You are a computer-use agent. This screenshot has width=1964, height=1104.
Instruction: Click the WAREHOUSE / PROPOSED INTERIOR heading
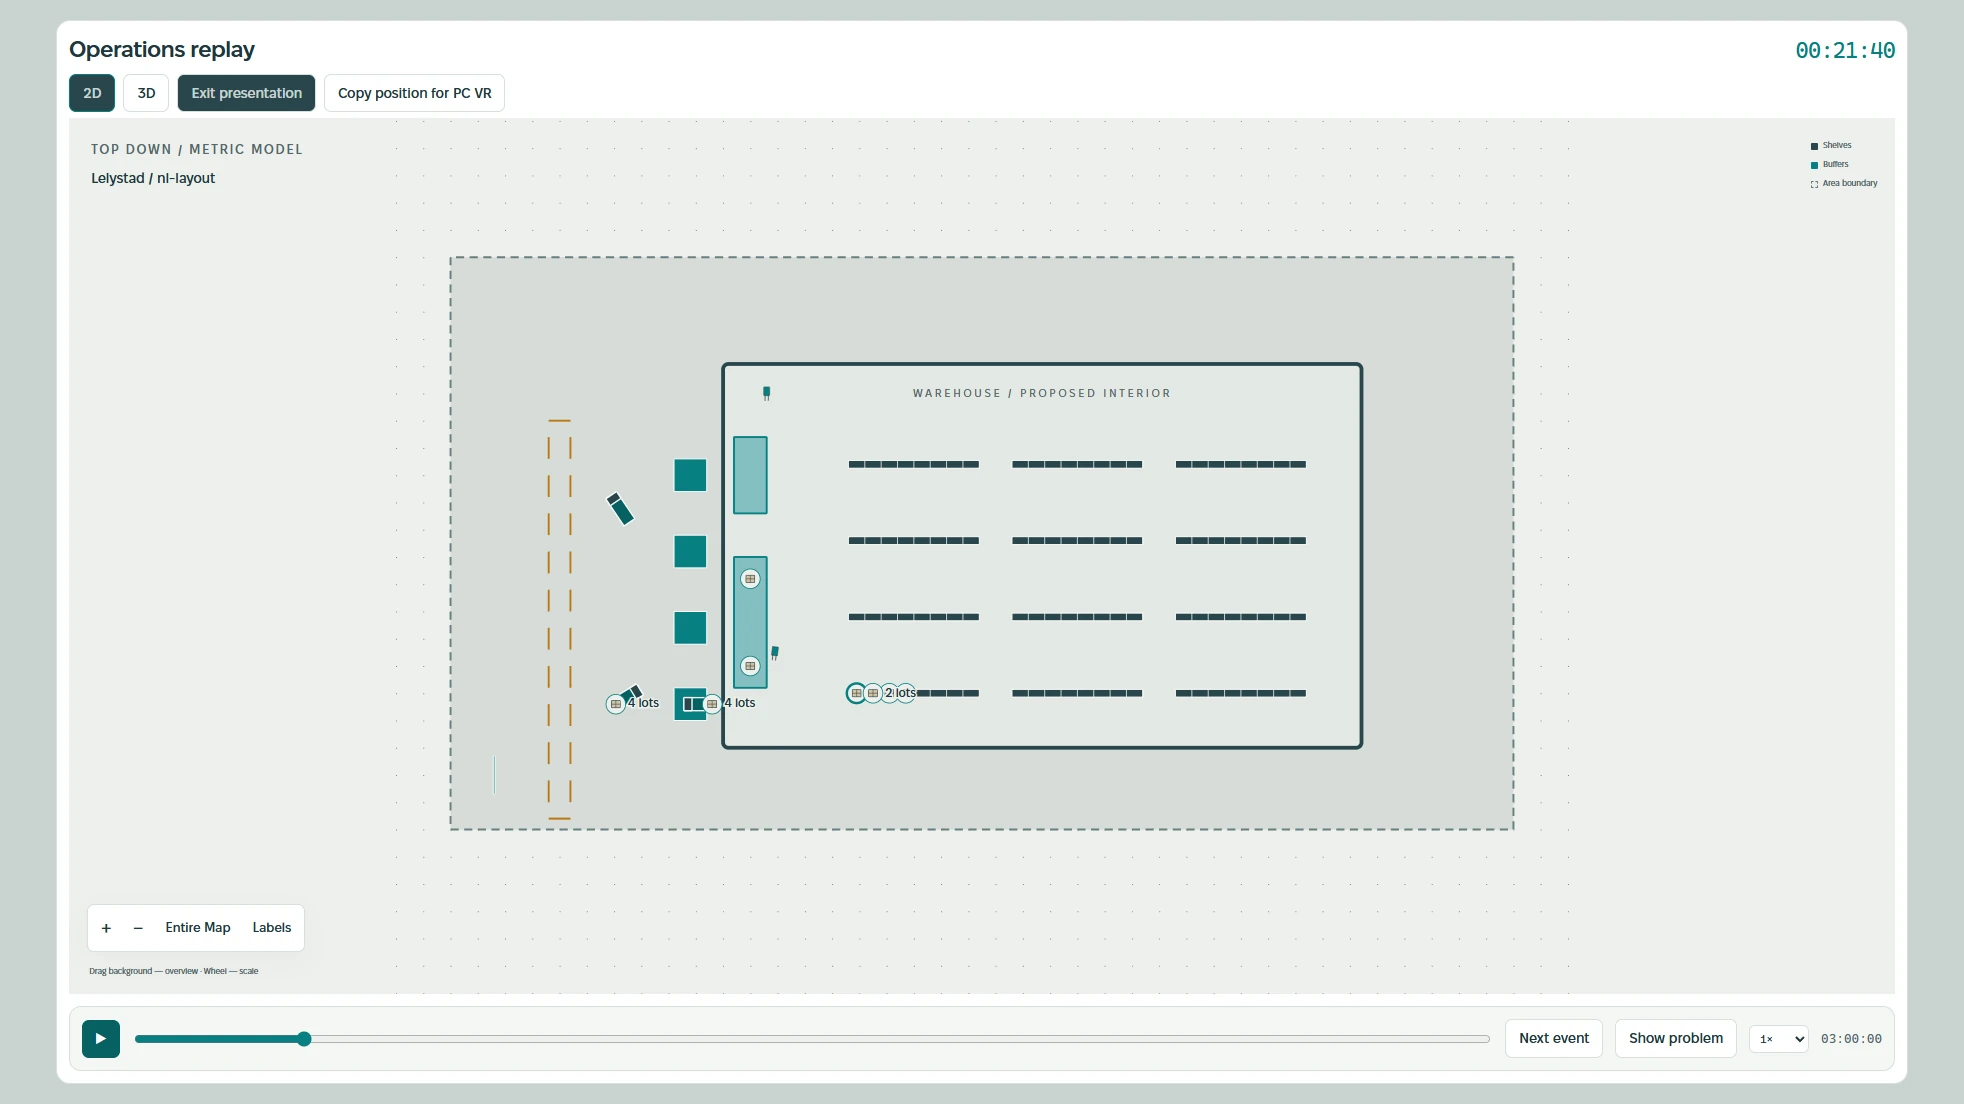pyautogui.click(x=1041, y=393)
